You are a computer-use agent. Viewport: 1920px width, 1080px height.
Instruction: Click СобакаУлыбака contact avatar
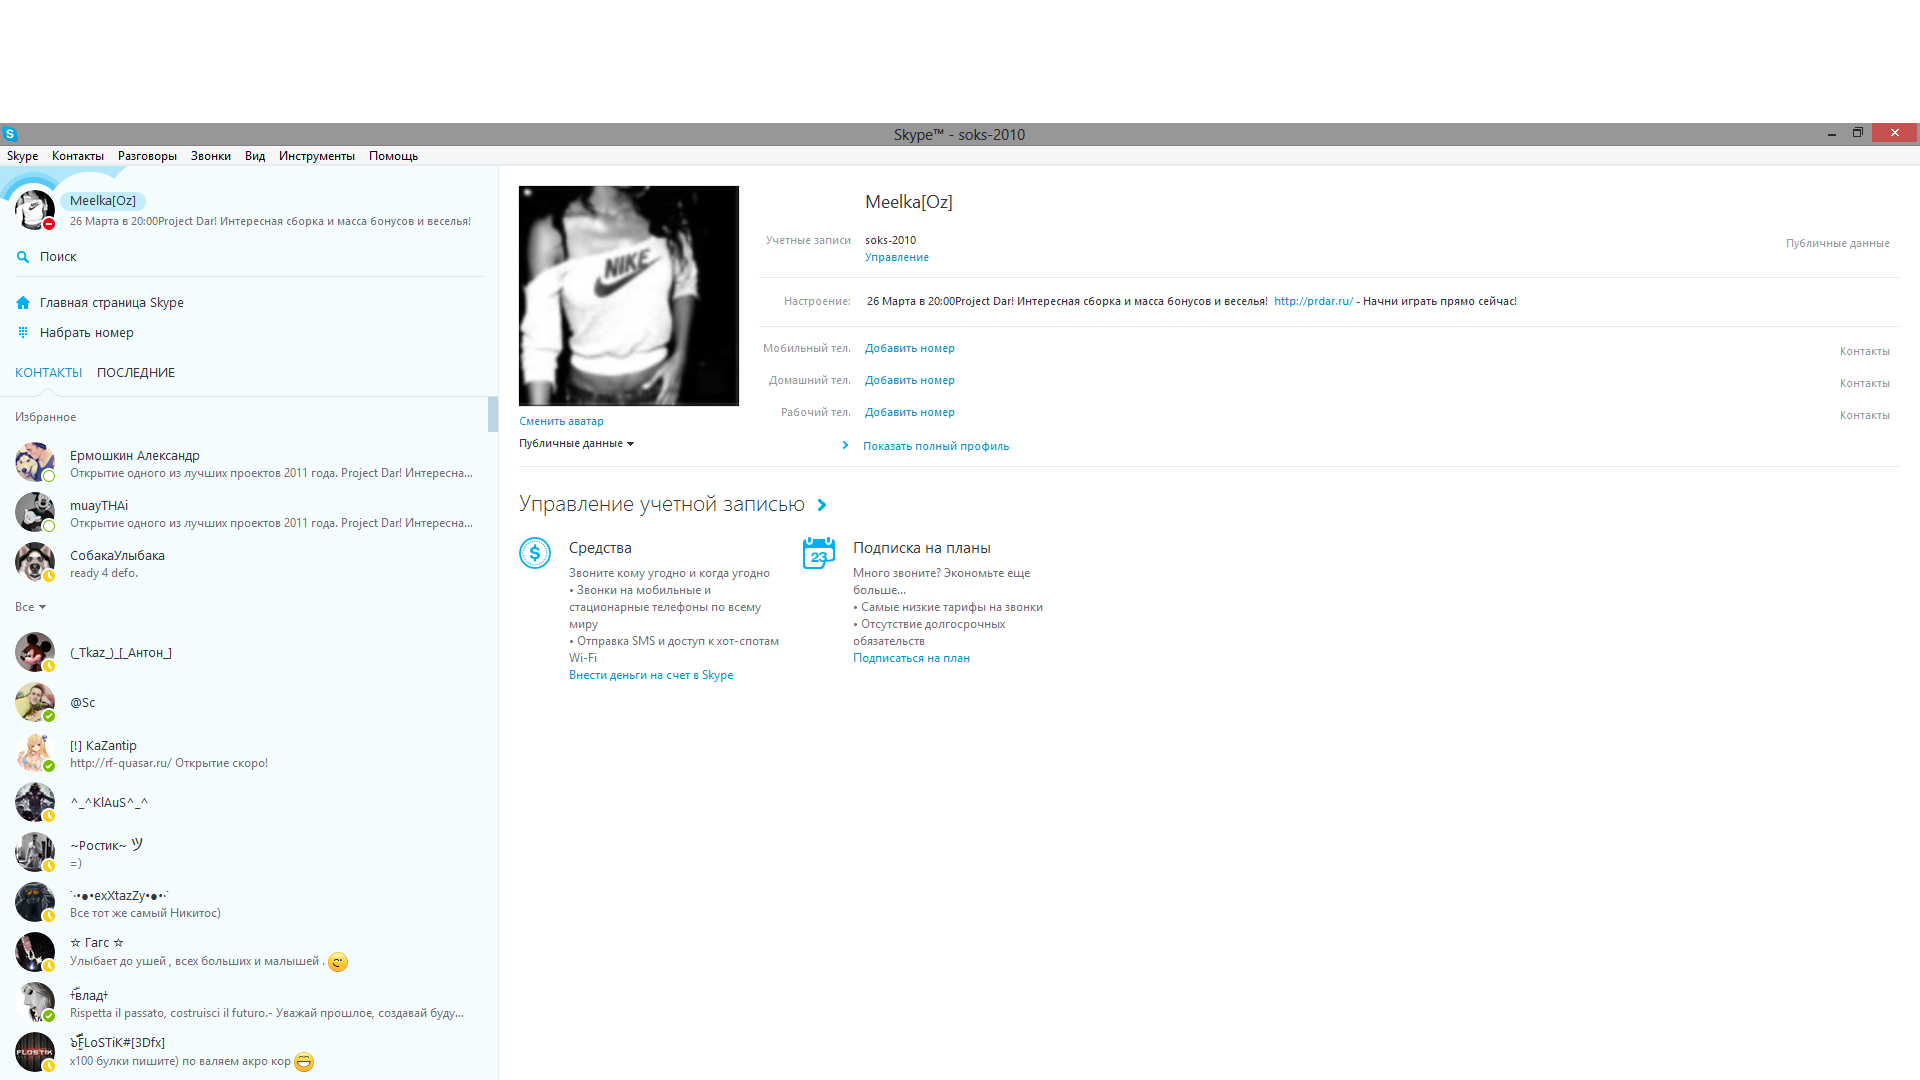[35, 562]
